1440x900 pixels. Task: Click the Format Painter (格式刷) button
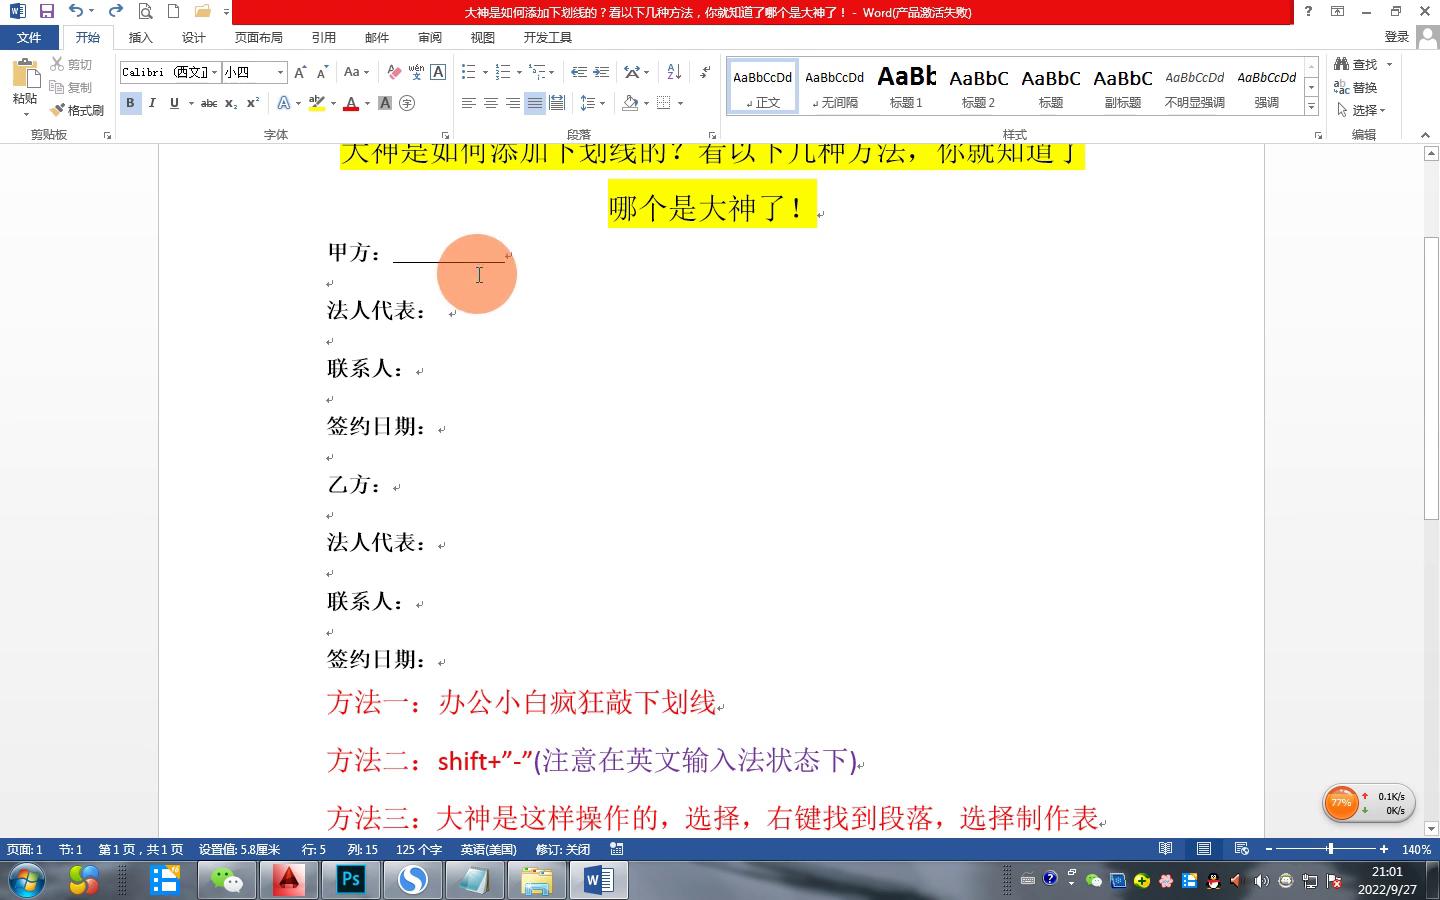pyautogui.click(x=78, y=110)
